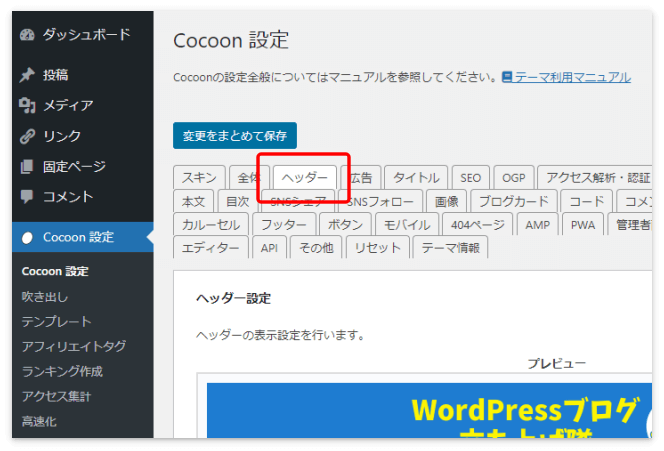Image resolution: width=664 pixels, height=451 pixels.
Task: Open the アクセス集計 submenu item
Action: point(56,396)
